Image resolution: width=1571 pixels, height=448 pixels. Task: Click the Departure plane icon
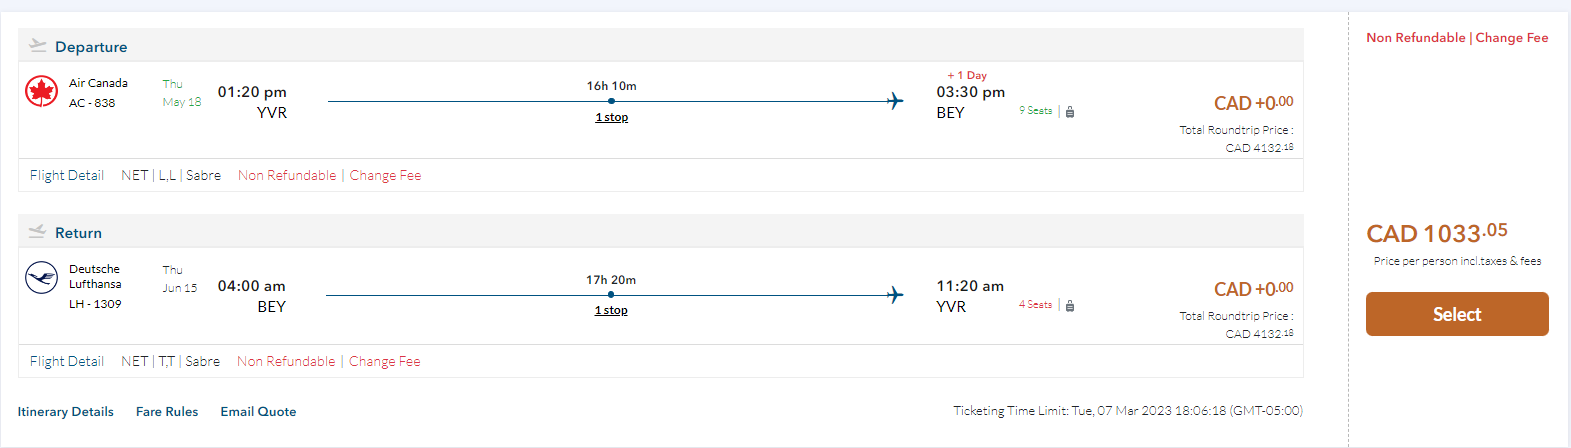coord(38,45)
